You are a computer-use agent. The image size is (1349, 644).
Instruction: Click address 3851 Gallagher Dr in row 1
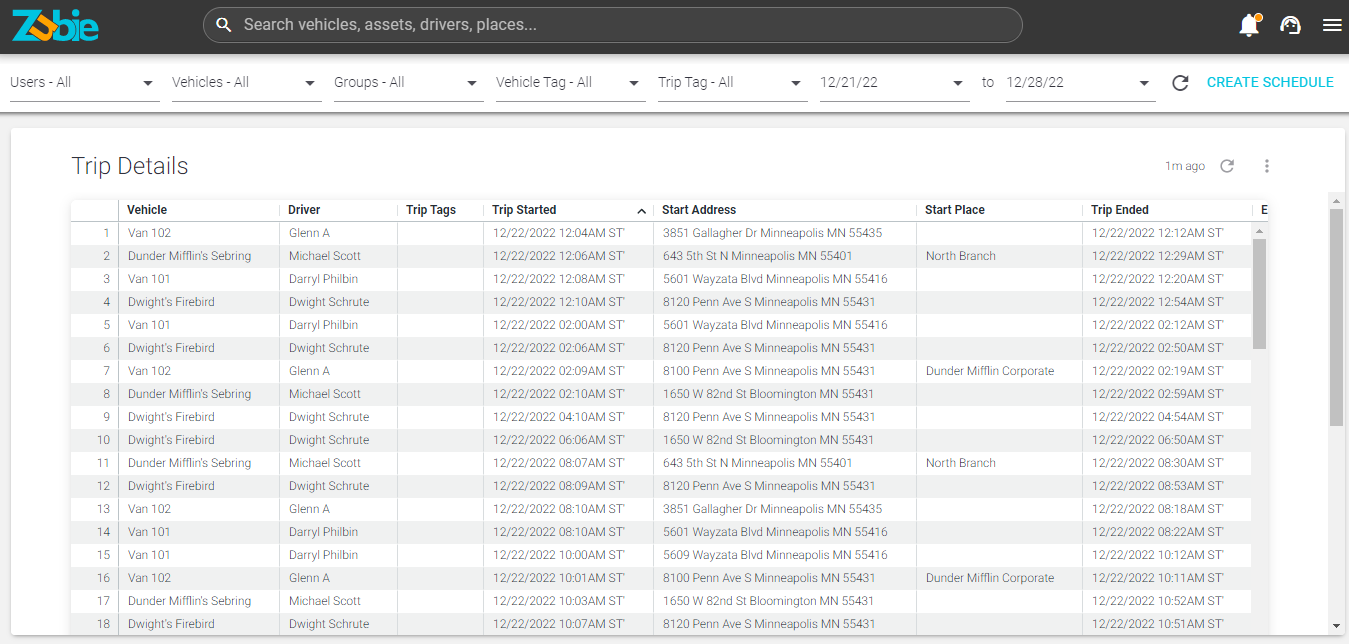(x=773, y=233)
